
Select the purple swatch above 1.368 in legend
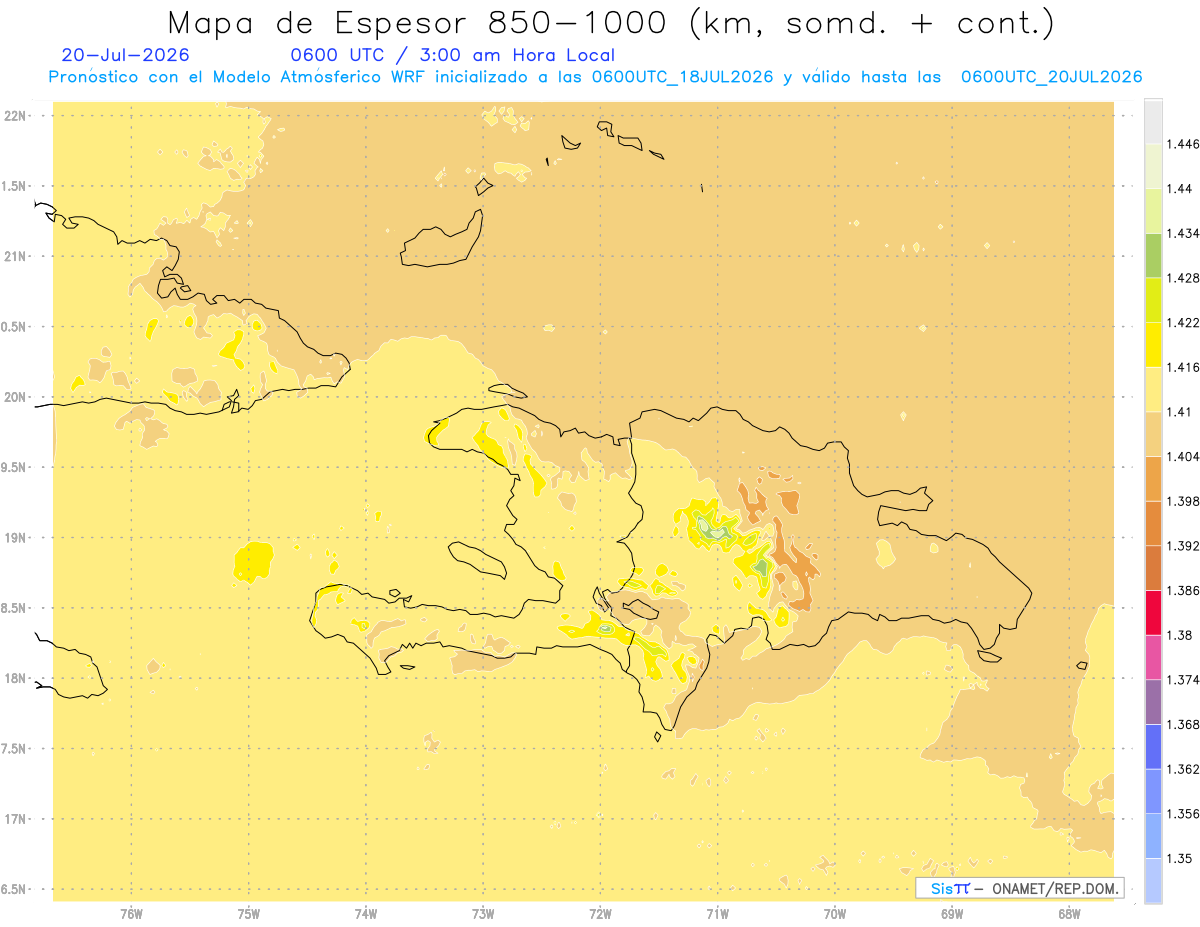coord(1153,702)
